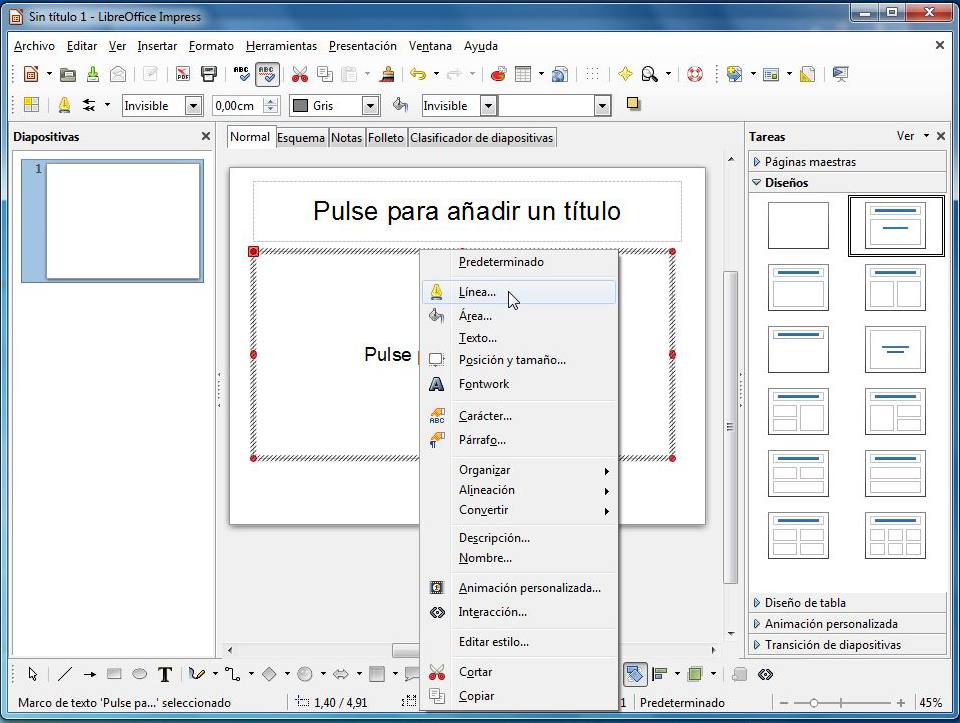This screenshot has width=960, height=723.
Task: Click the title placeholder text
Action: pos(467,211)
